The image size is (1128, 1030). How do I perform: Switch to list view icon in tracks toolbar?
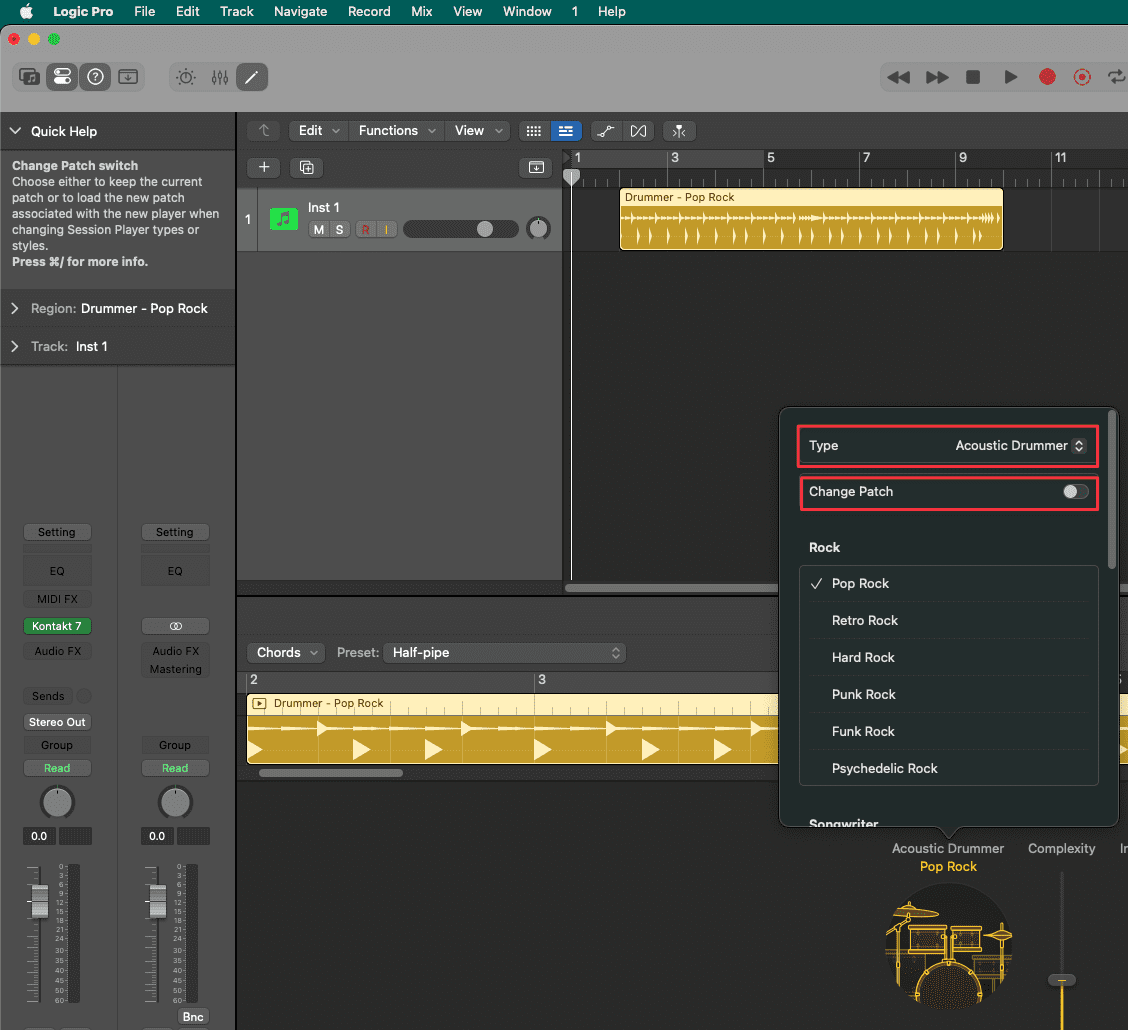tap(566, 131)
